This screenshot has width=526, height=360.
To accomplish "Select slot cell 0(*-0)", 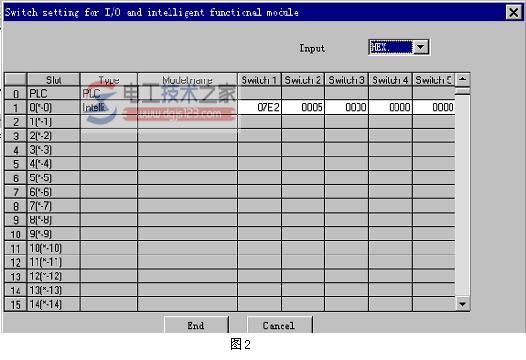I will 53,107.
